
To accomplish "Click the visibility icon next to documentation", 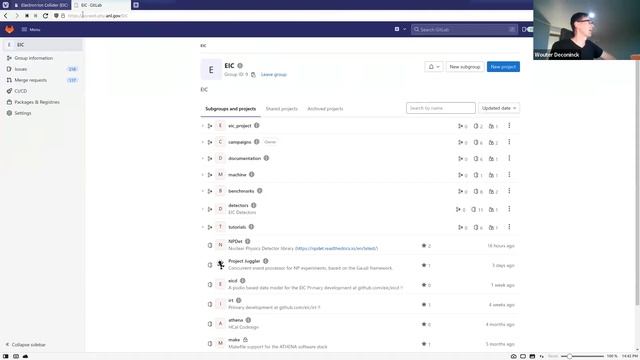I will click(x=266, y=158).
